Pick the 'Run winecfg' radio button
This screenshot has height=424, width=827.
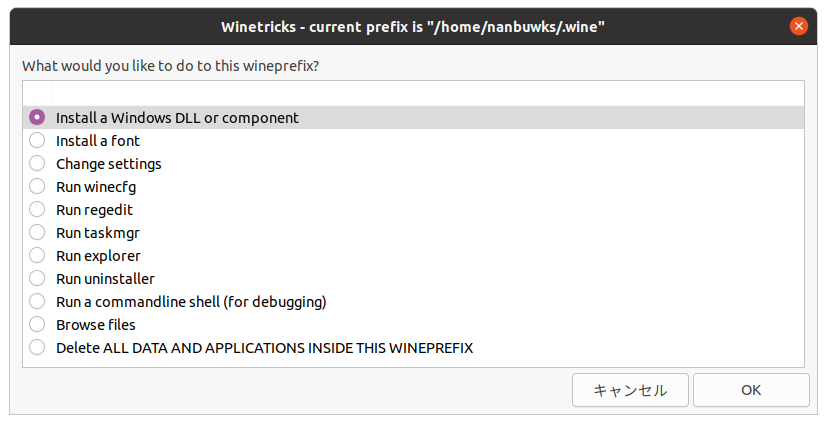(37, 187)
